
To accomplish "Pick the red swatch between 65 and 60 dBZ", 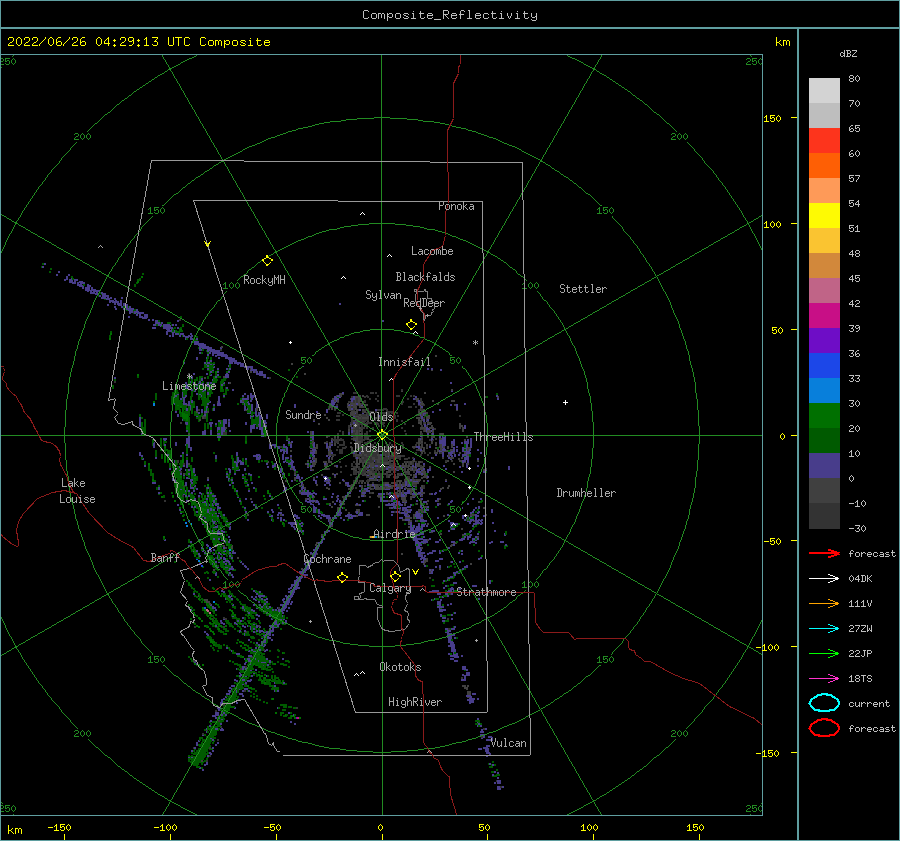I will [824, 140].
